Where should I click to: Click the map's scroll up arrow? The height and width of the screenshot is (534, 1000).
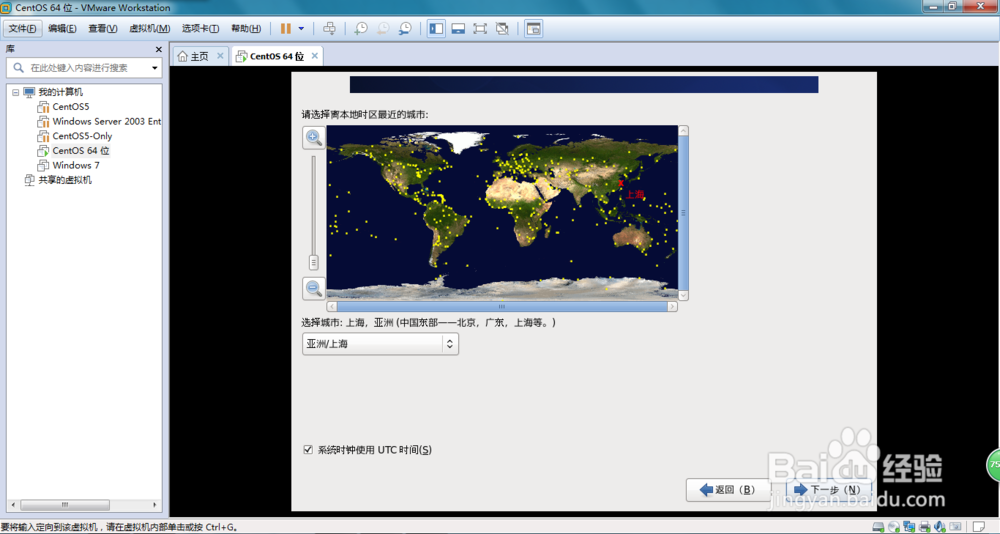point(684,131)
